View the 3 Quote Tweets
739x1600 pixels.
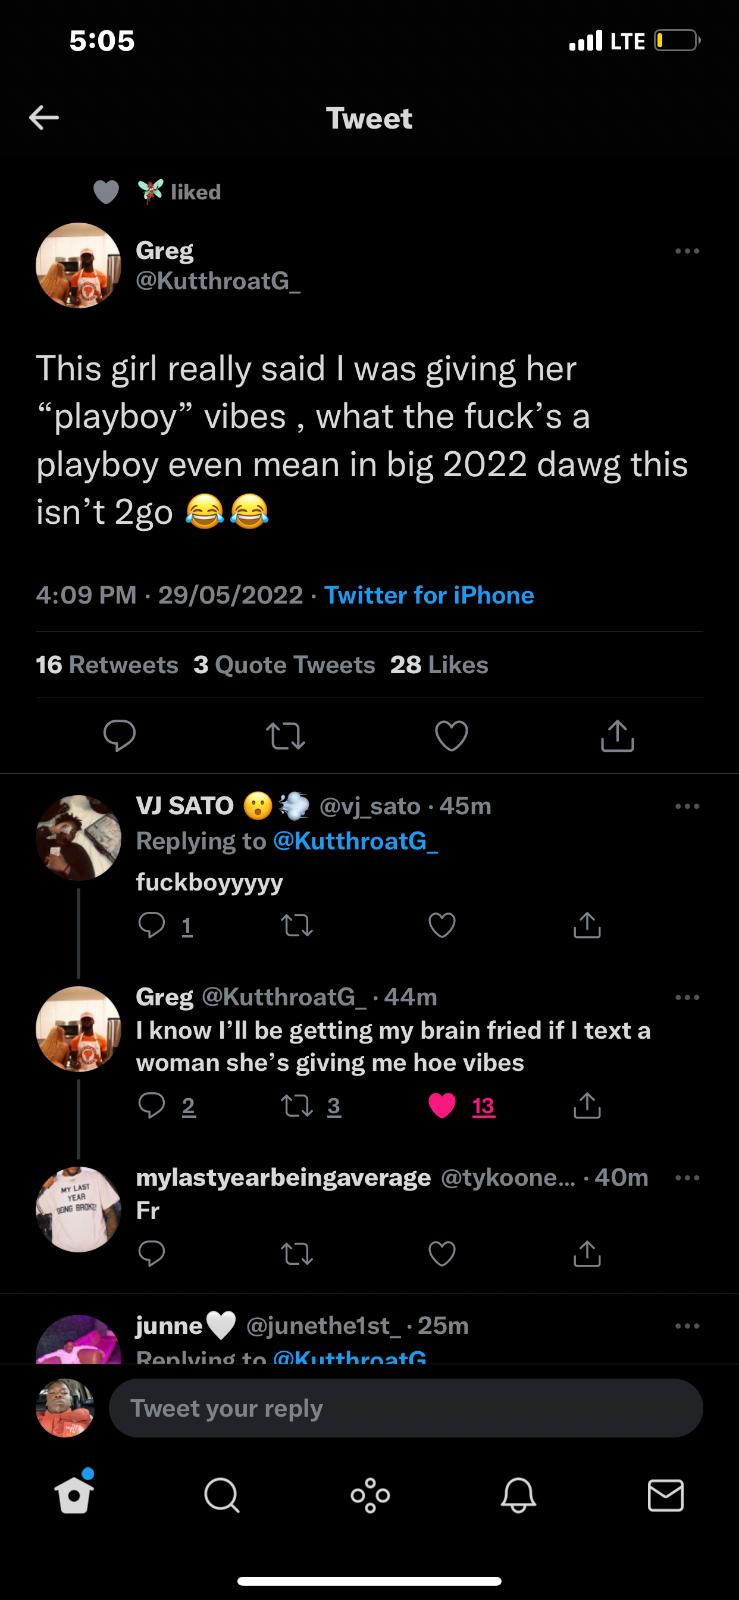tap(284, 665)
